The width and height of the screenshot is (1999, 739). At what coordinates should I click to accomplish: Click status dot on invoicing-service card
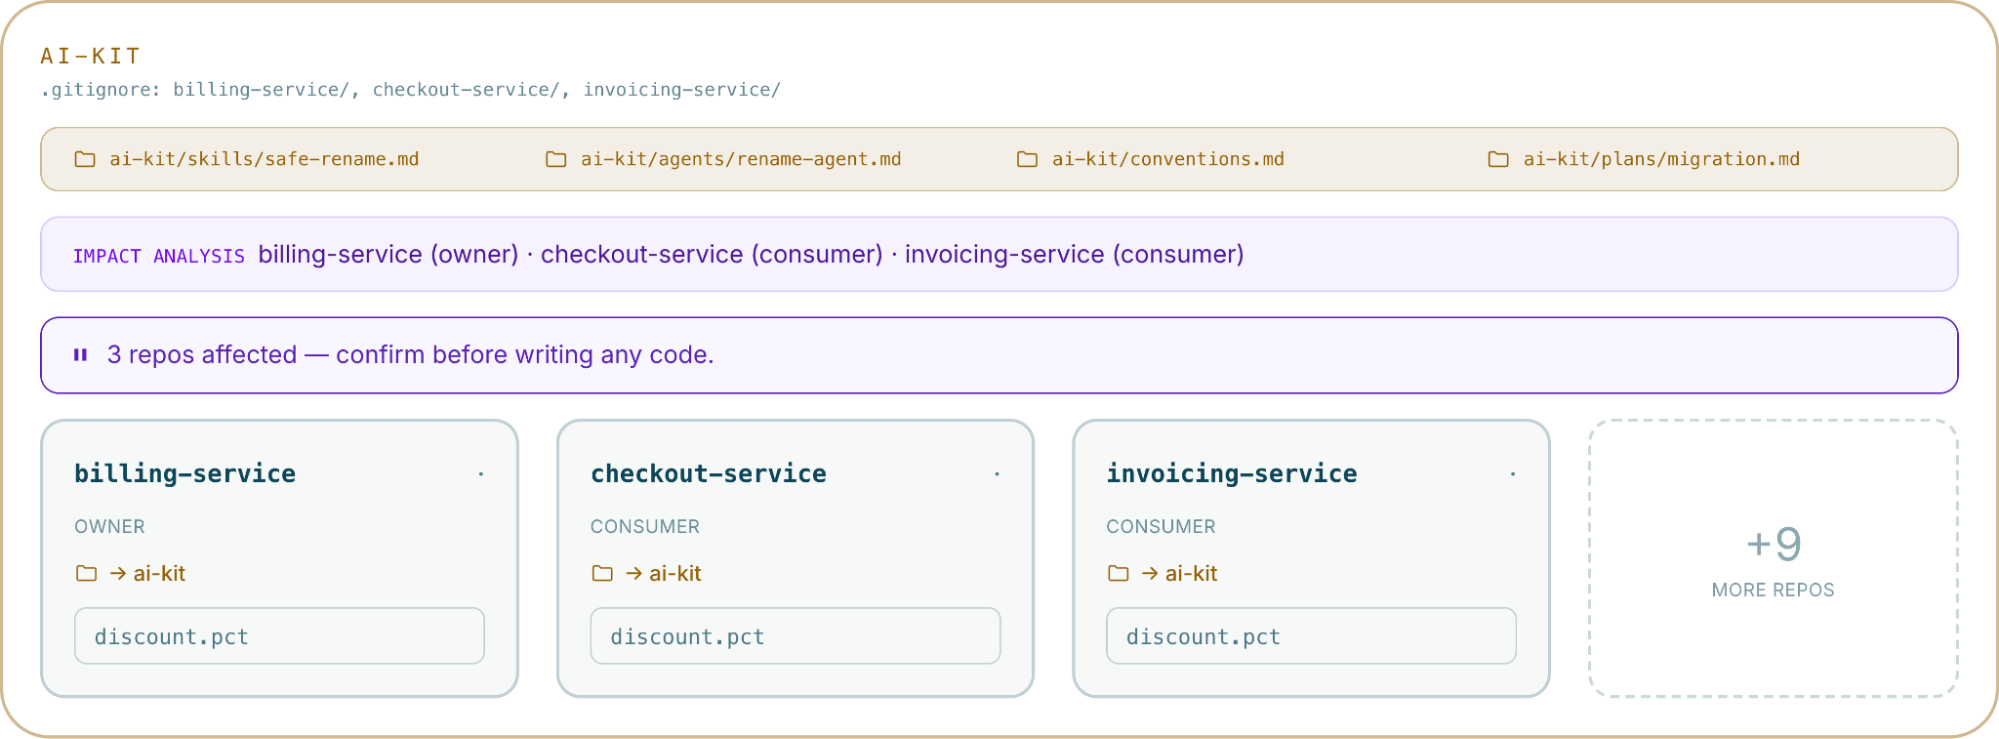(1513, 474)
